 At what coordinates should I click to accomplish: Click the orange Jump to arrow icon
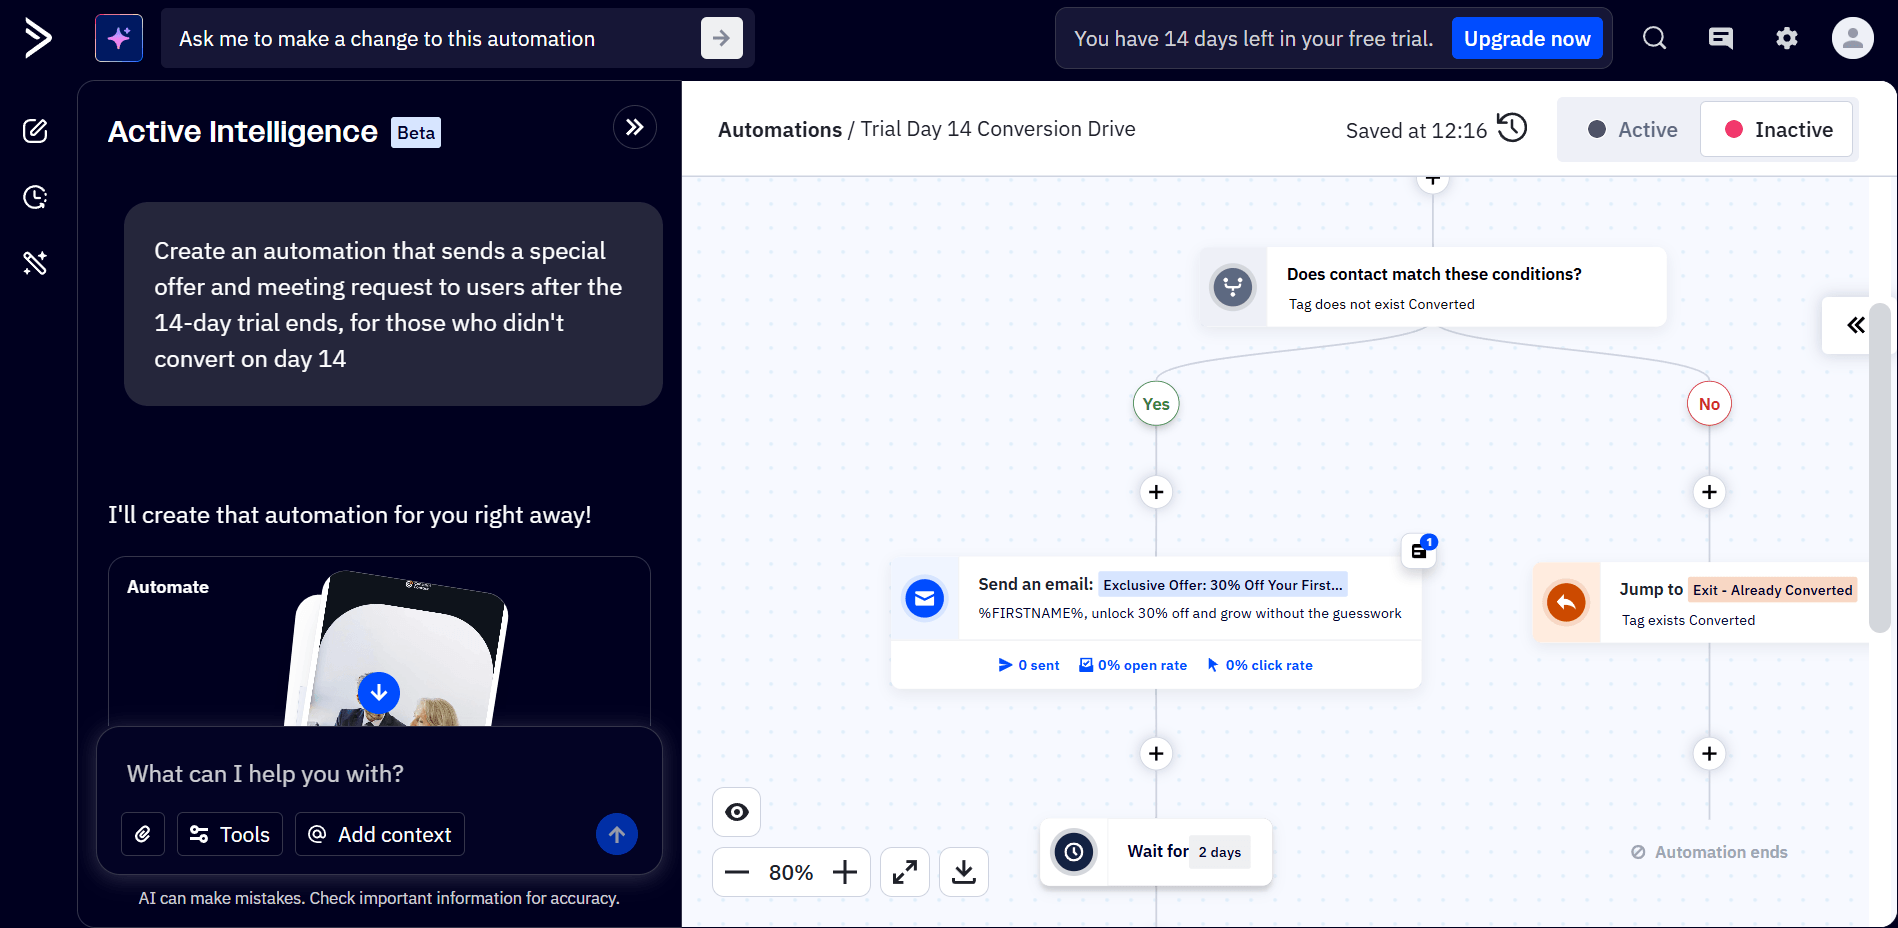pos(1567,602)
